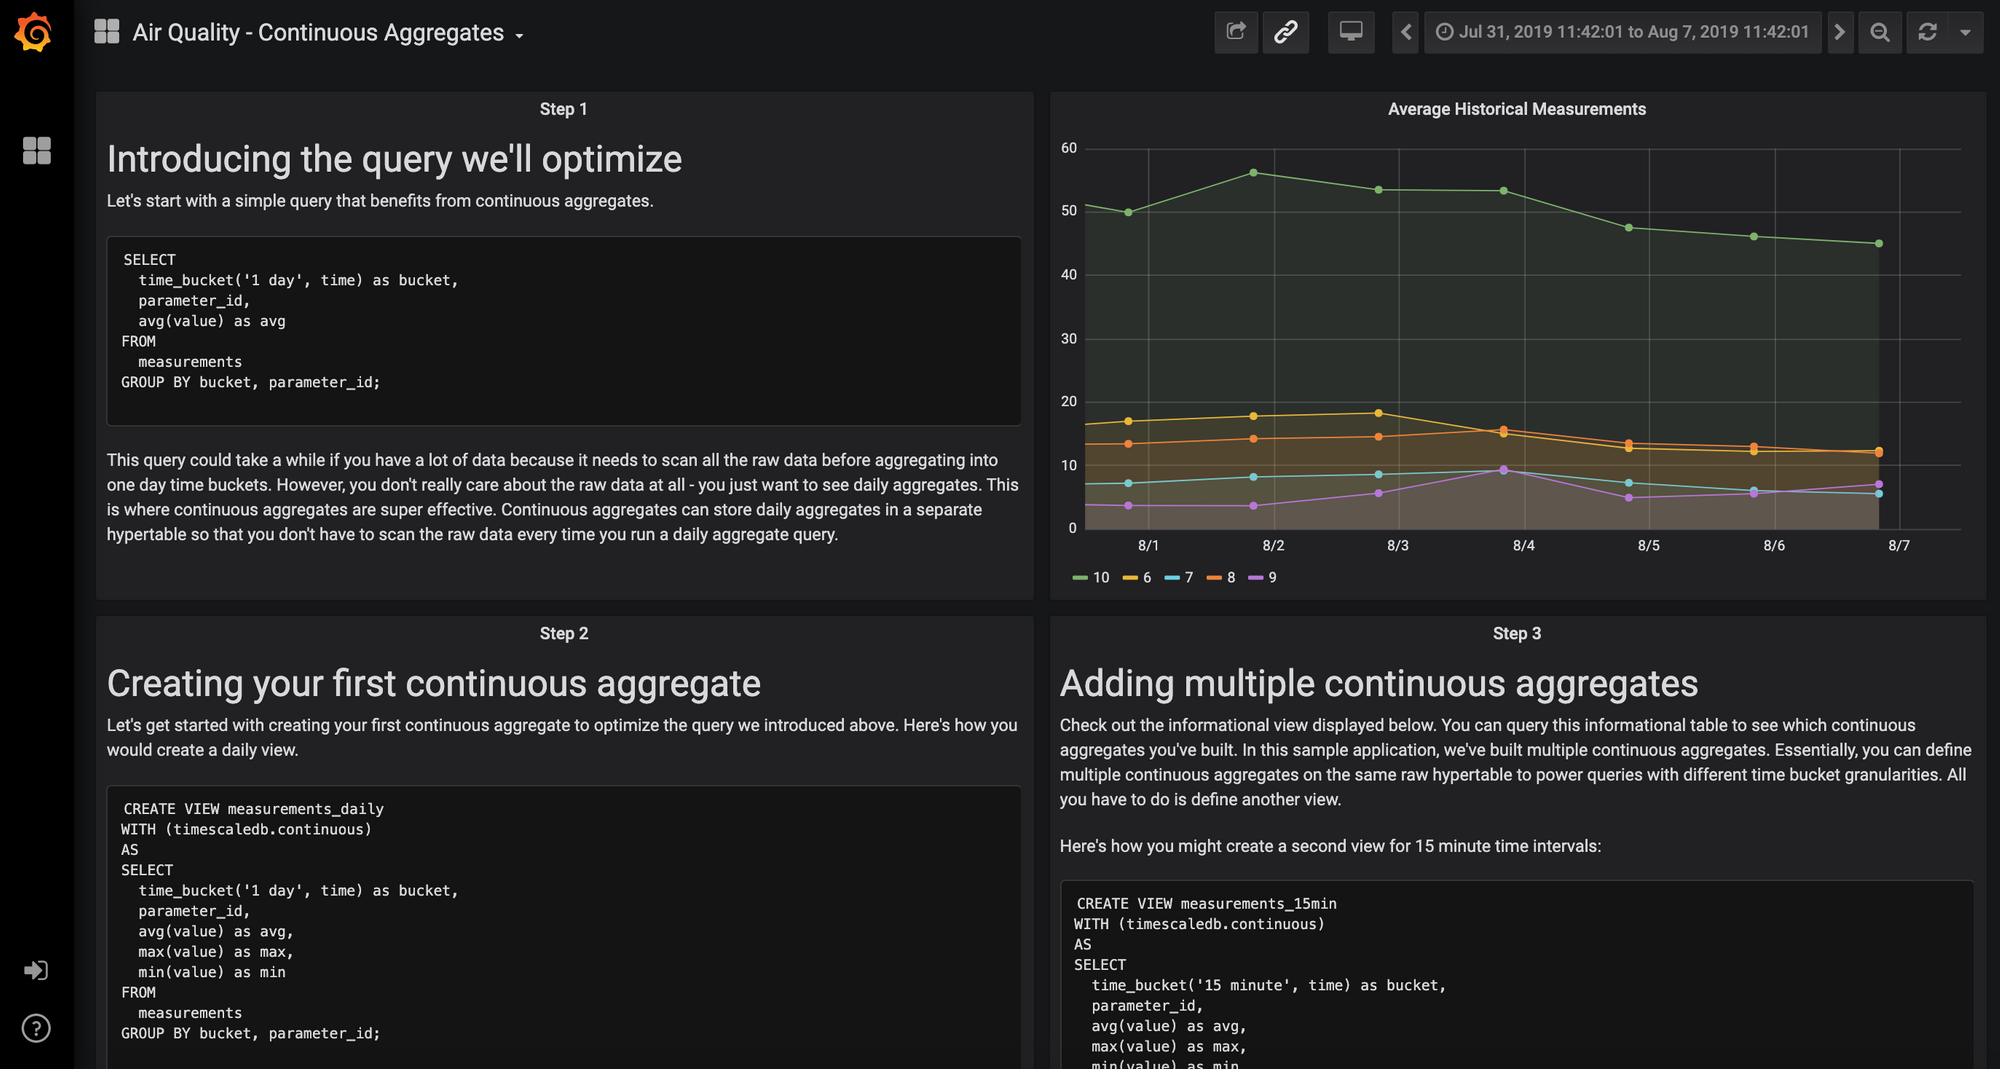Open the Help question mark icon
Viewport: 2000px width, 1069px height.
tap(36, 1028)
